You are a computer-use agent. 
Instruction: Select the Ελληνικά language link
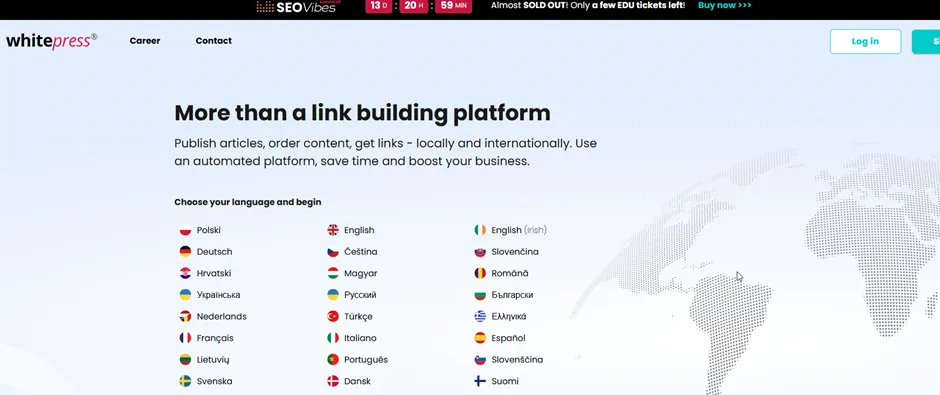[x=509, y=316]
